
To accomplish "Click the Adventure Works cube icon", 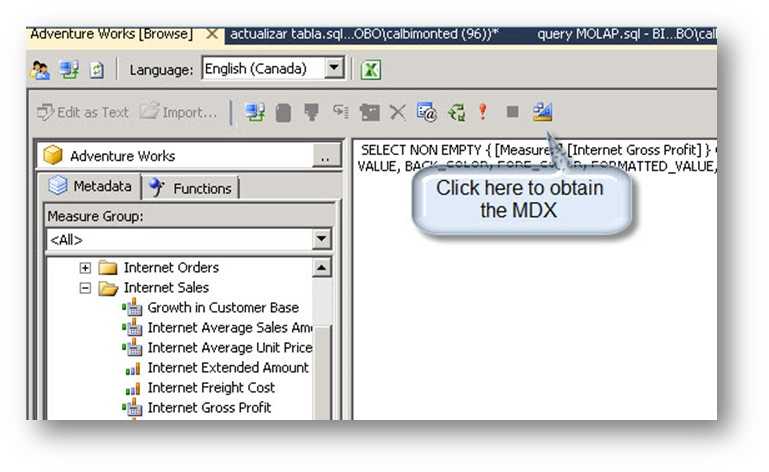I will pos(52,156).
